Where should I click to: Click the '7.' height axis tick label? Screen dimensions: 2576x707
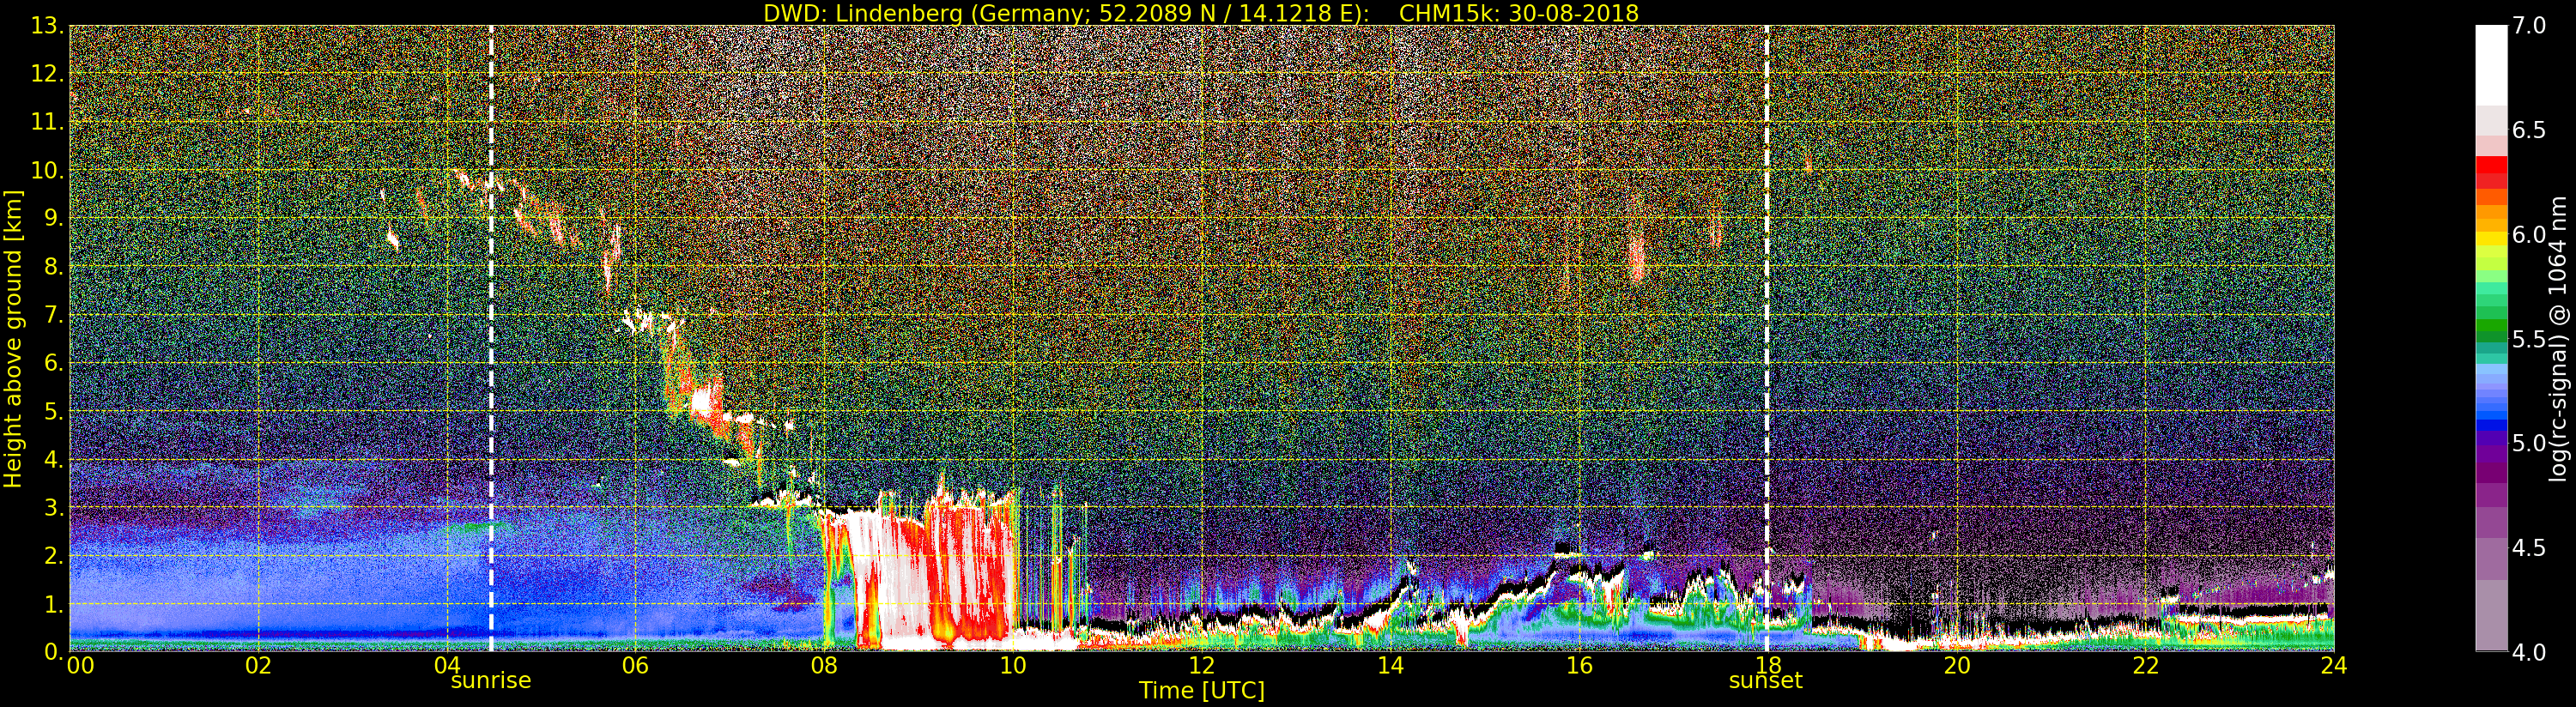[x=53, y=315]
